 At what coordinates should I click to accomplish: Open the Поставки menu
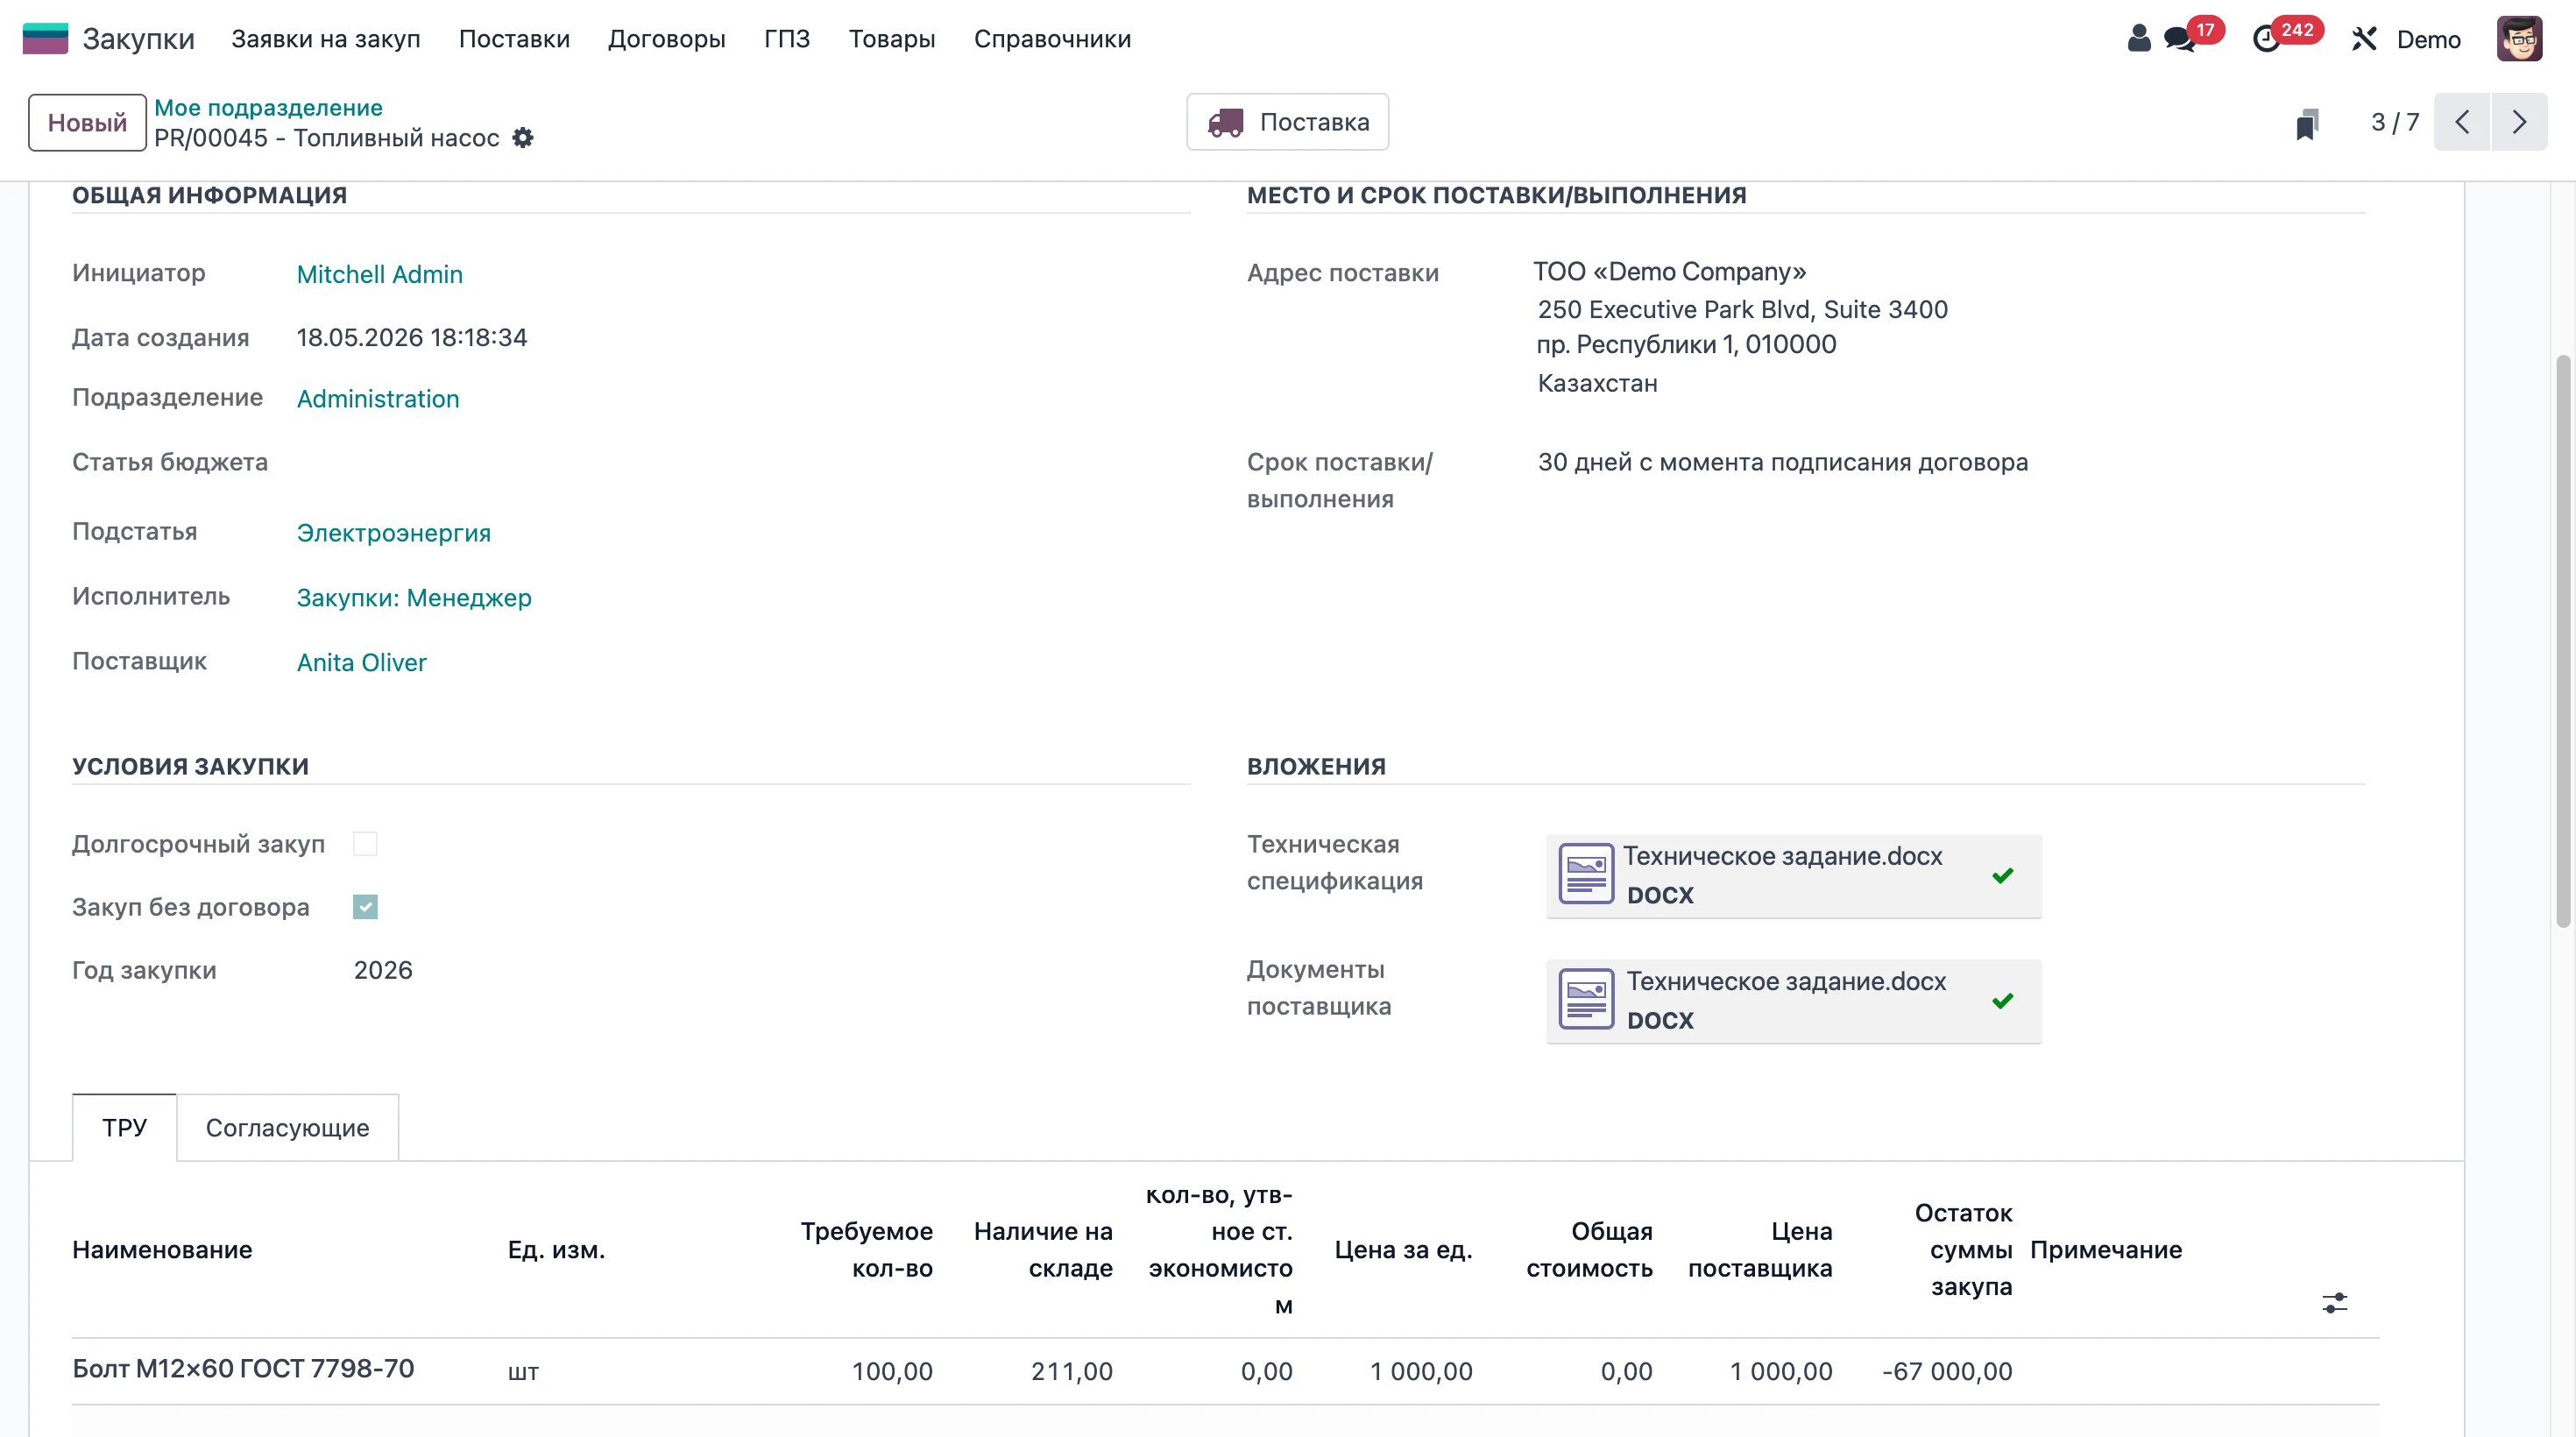coord(514,39)
